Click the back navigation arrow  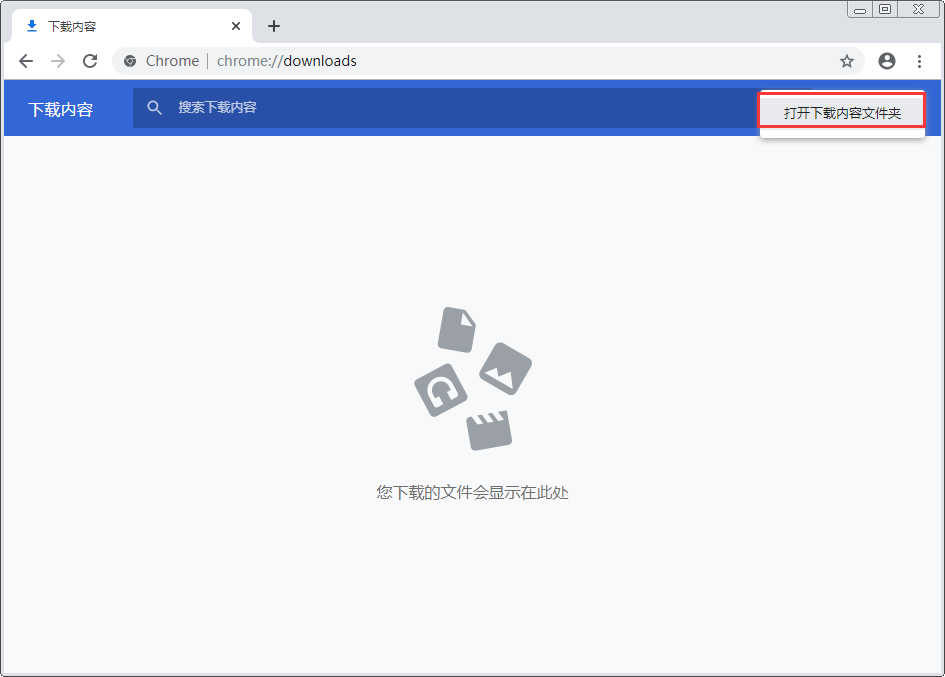(x=26, y=61)
